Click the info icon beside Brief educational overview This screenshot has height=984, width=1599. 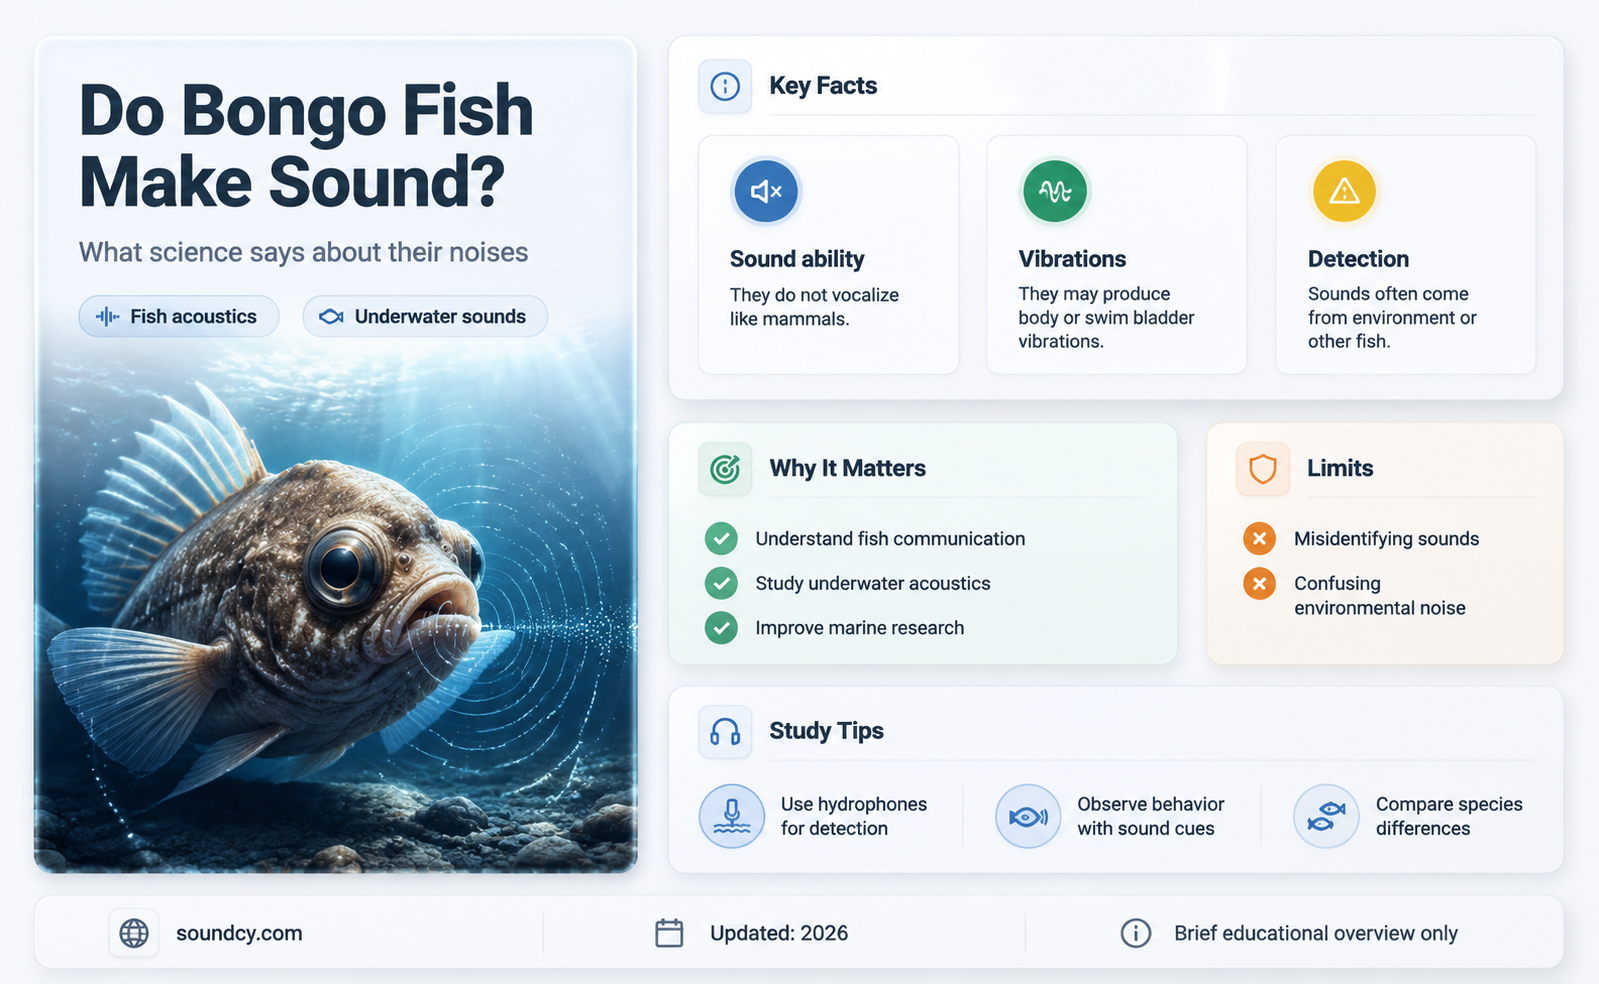1135,933
